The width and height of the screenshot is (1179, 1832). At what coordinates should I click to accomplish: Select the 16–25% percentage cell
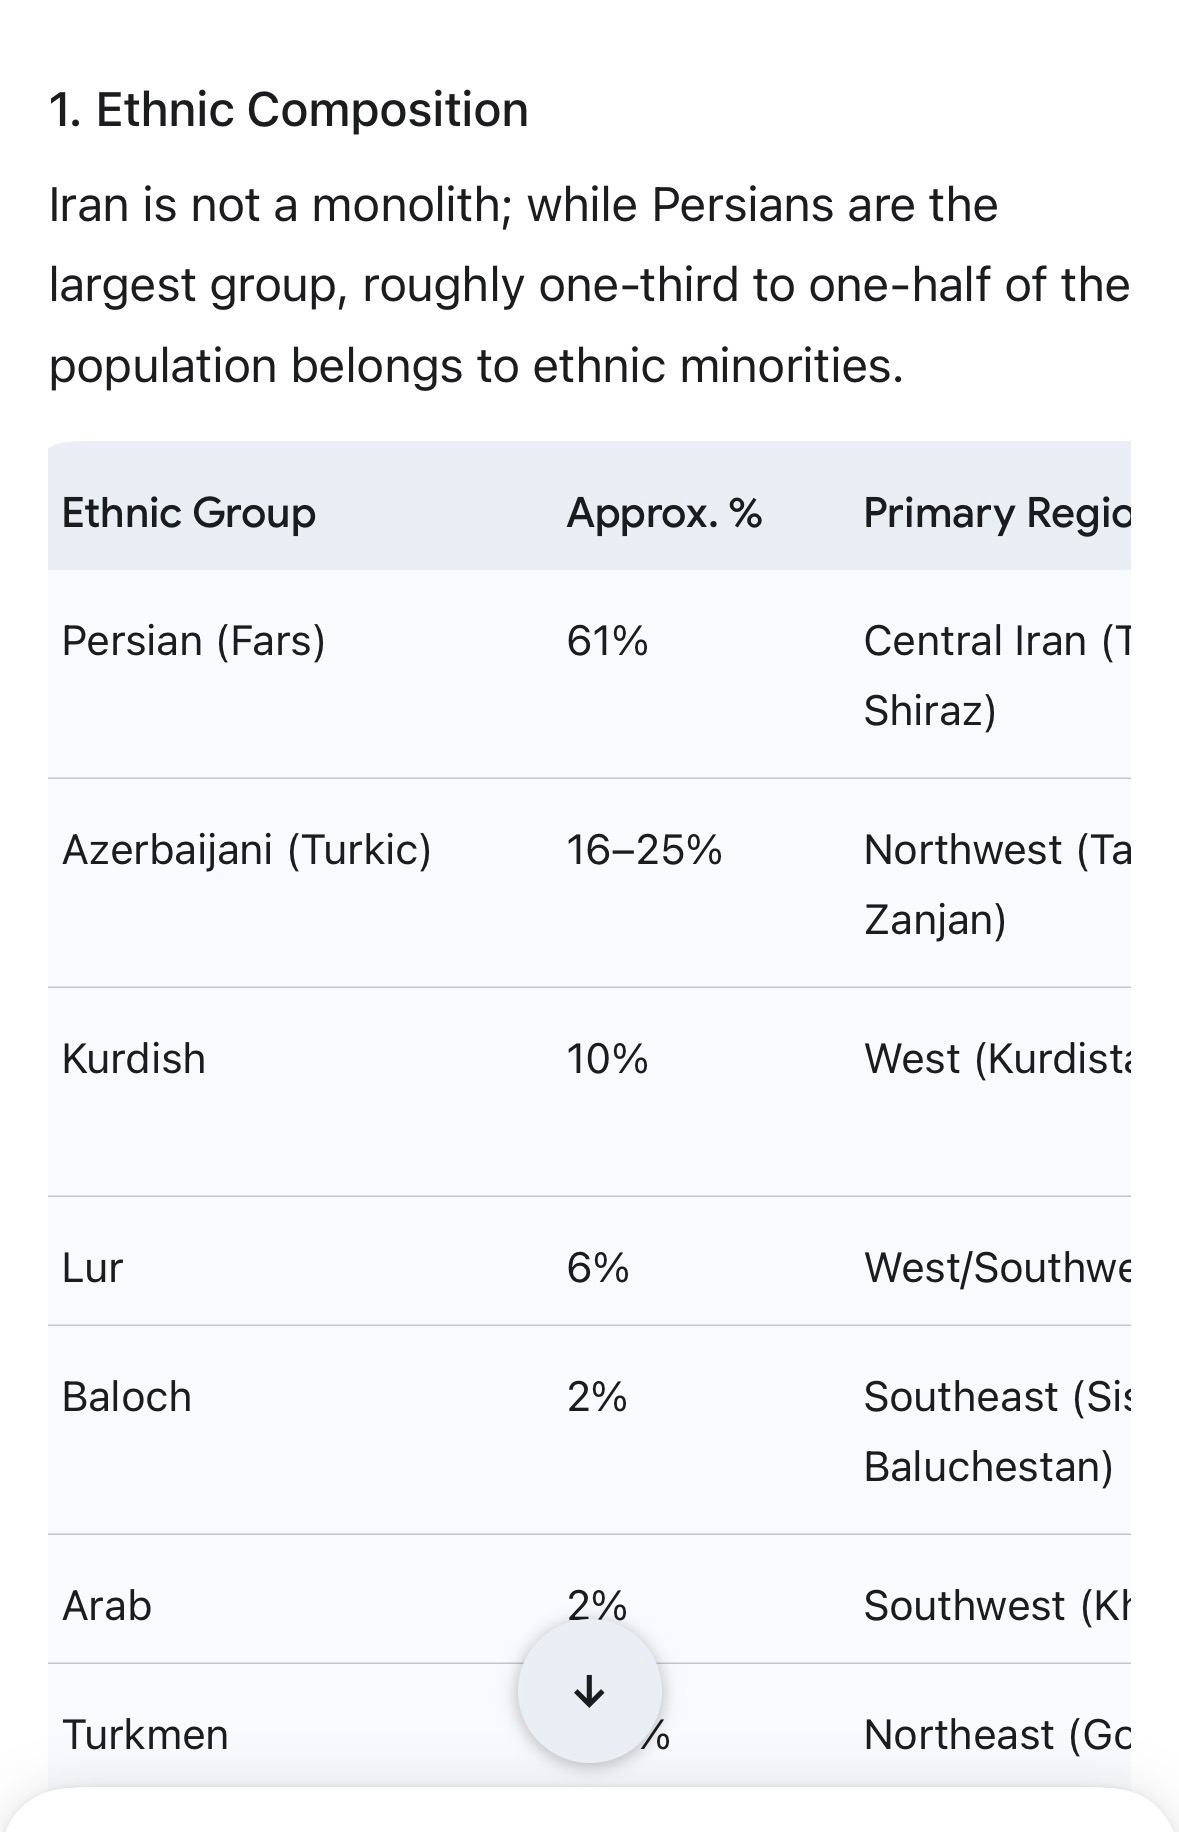click(644, 850)
